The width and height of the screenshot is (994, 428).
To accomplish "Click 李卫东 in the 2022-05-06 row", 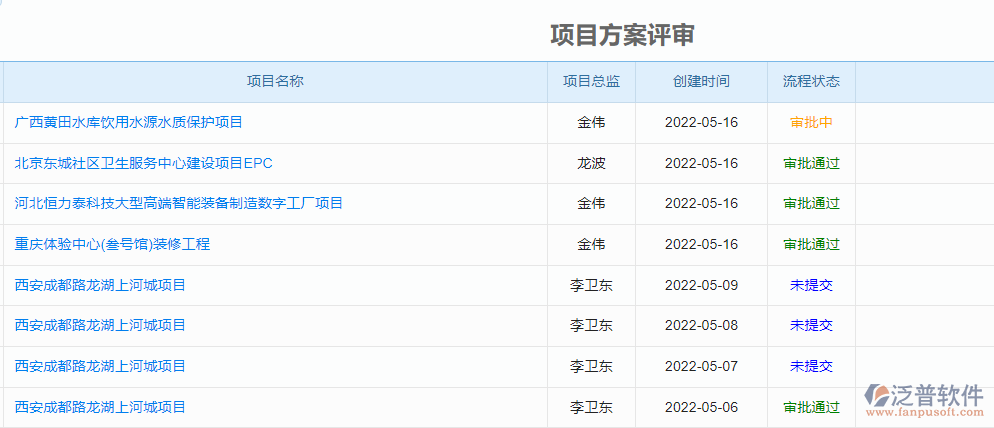I will click(591, 406).
